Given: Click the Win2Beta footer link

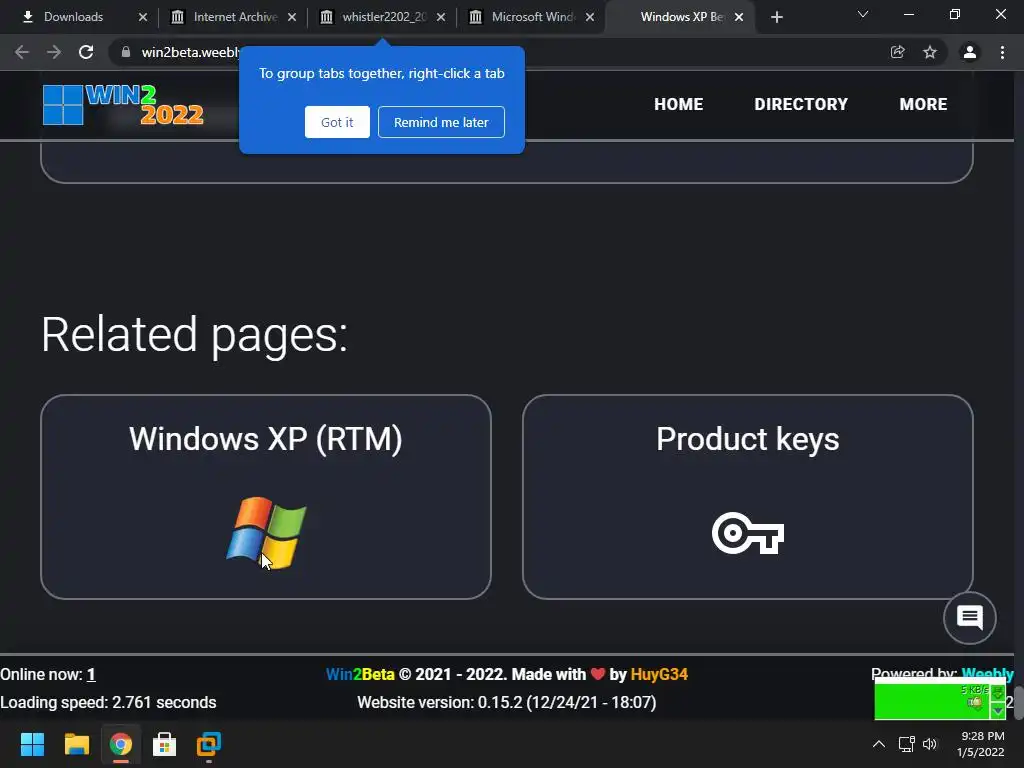Looking at the screenshot, I should (360, 674).
